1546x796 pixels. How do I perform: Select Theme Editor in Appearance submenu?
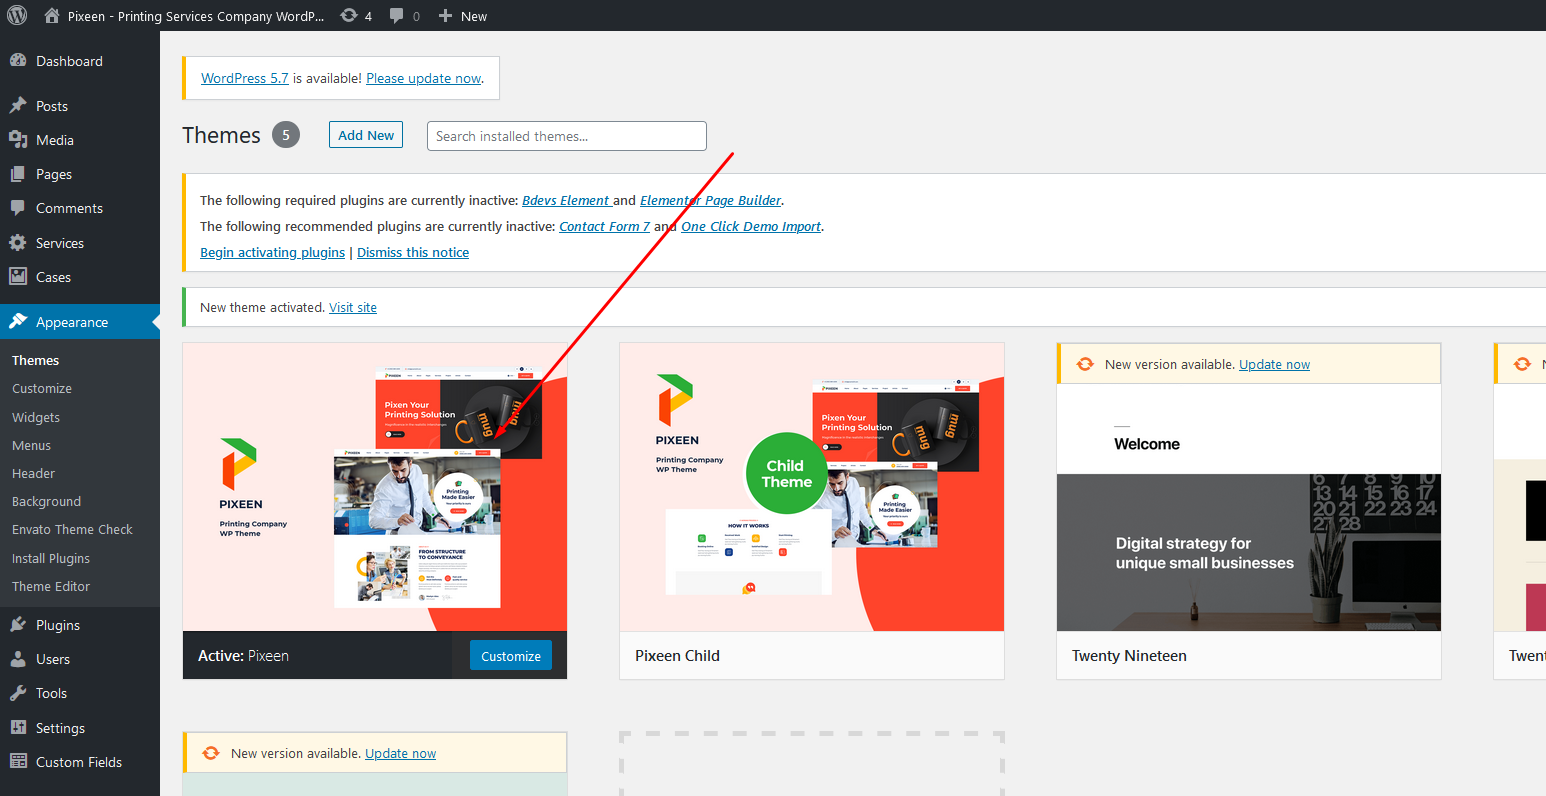(51, 587)
